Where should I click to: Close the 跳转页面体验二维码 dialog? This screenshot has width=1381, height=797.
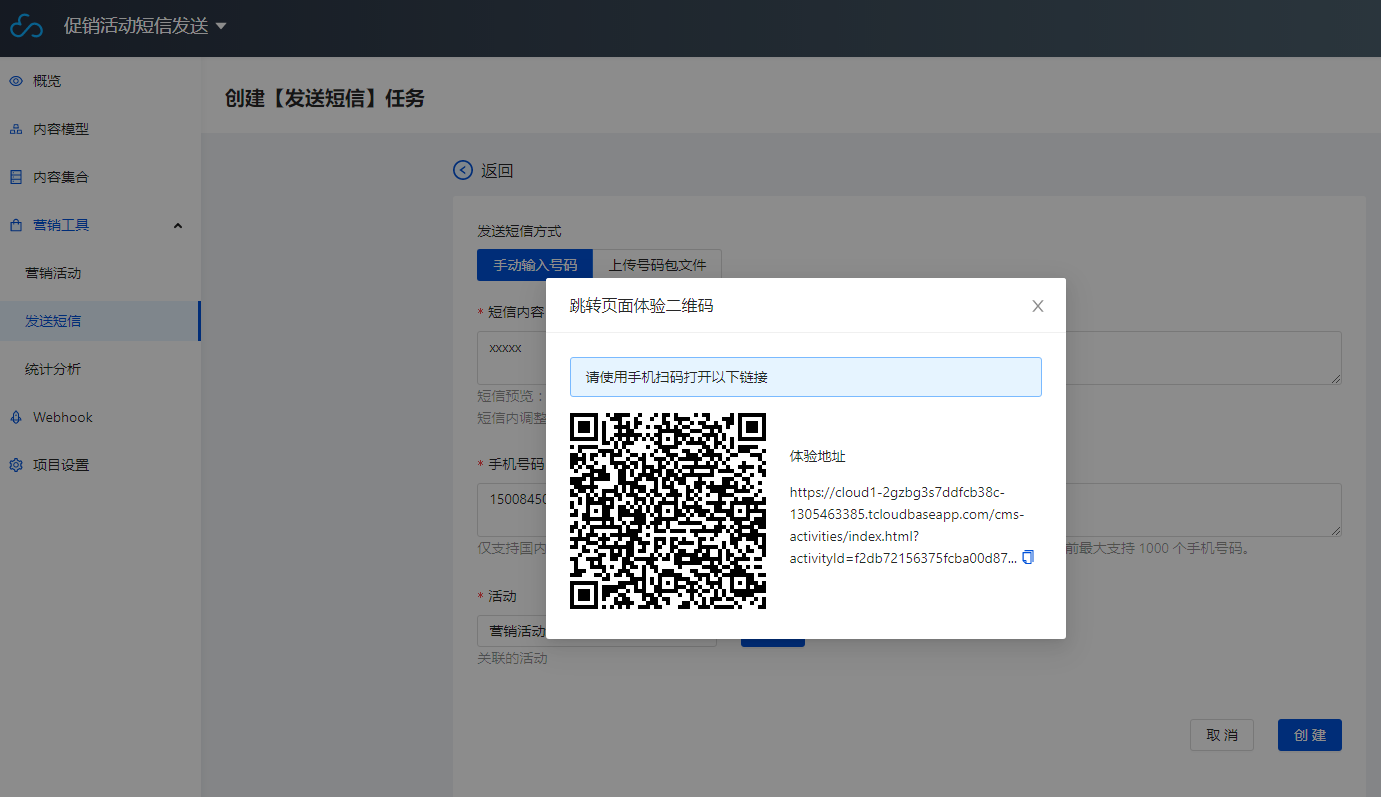[1038, 306]
